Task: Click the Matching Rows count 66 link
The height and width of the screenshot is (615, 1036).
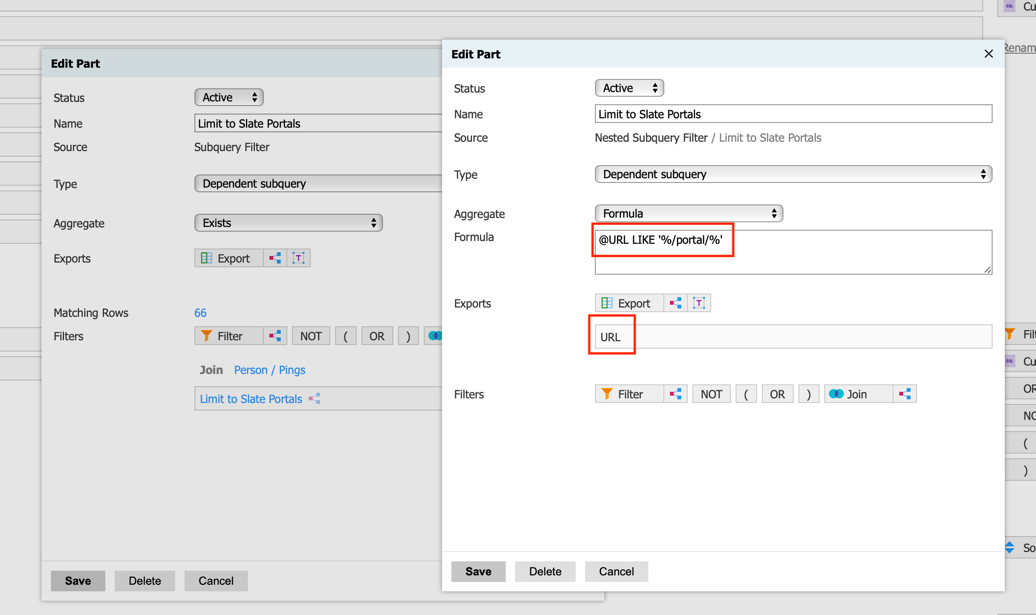Action: coord(200,313)
